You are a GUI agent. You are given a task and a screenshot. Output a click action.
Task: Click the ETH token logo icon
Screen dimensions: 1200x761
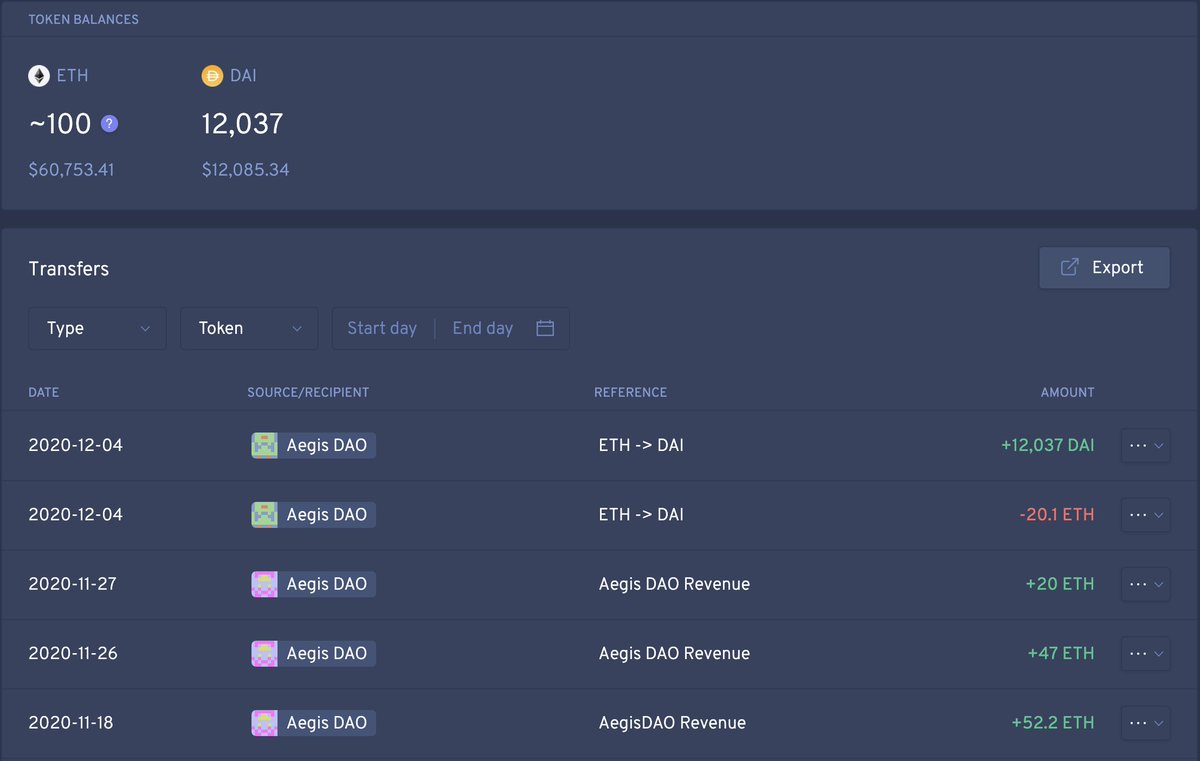(x=39, y=76)
